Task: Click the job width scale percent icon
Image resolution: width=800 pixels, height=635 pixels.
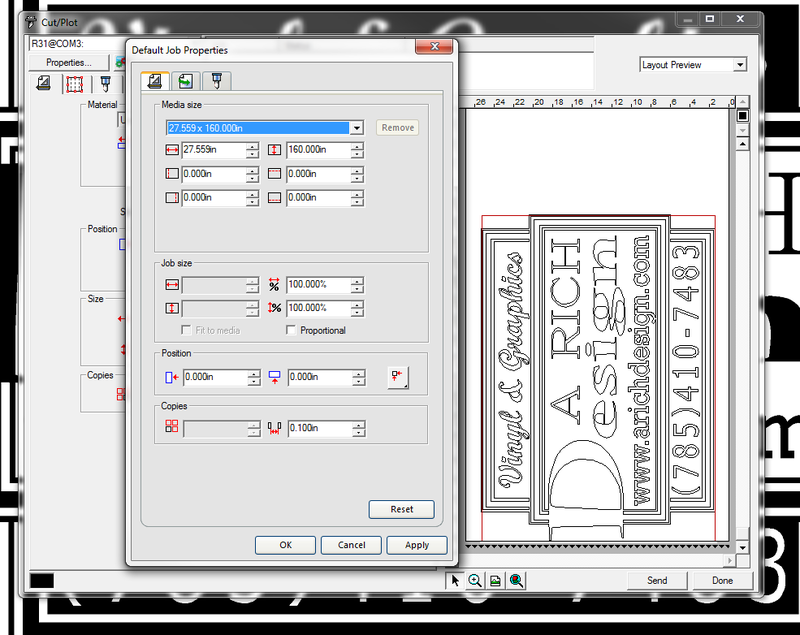Action: [x=274, y=285]
